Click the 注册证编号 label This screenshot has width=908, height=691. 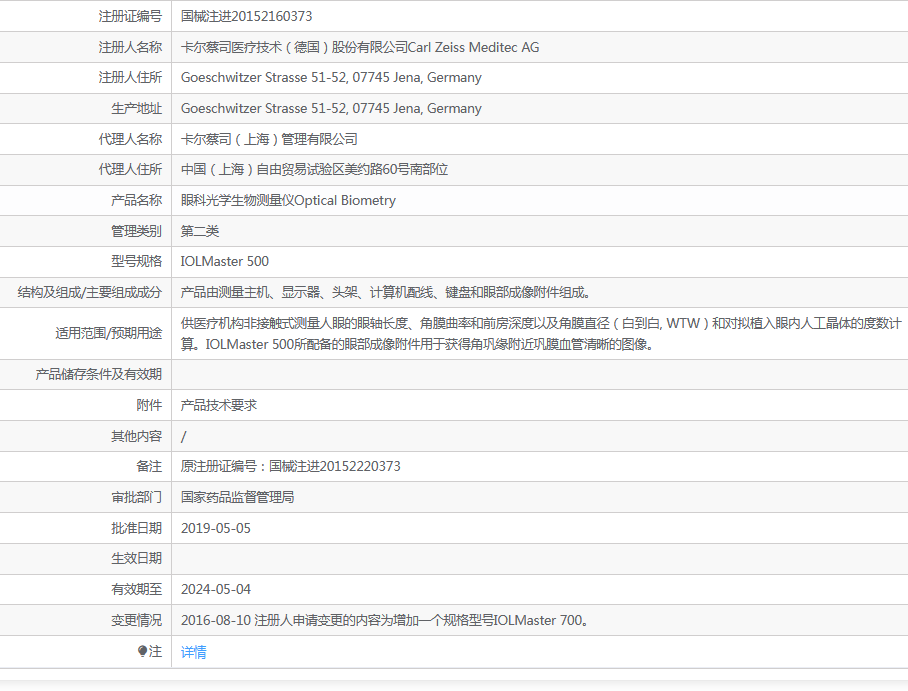(130, 16)
